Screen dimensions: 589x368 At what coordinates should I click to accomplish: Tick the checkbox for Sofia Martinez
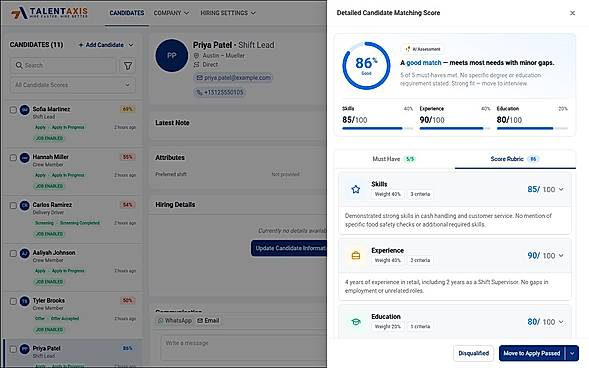click(13, 110)
